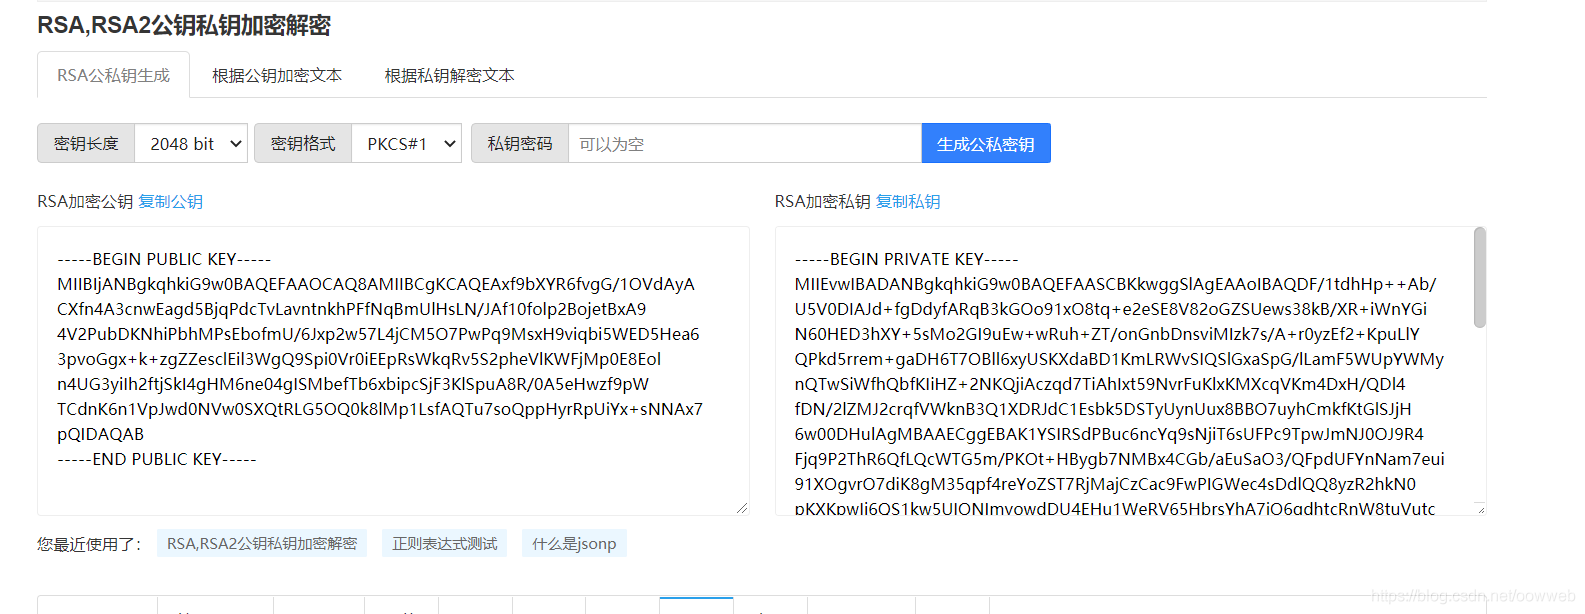Click the 密钥格式 label
Image resolution: width=1585 pixels, height=614 pixels.
click(303, 144)
